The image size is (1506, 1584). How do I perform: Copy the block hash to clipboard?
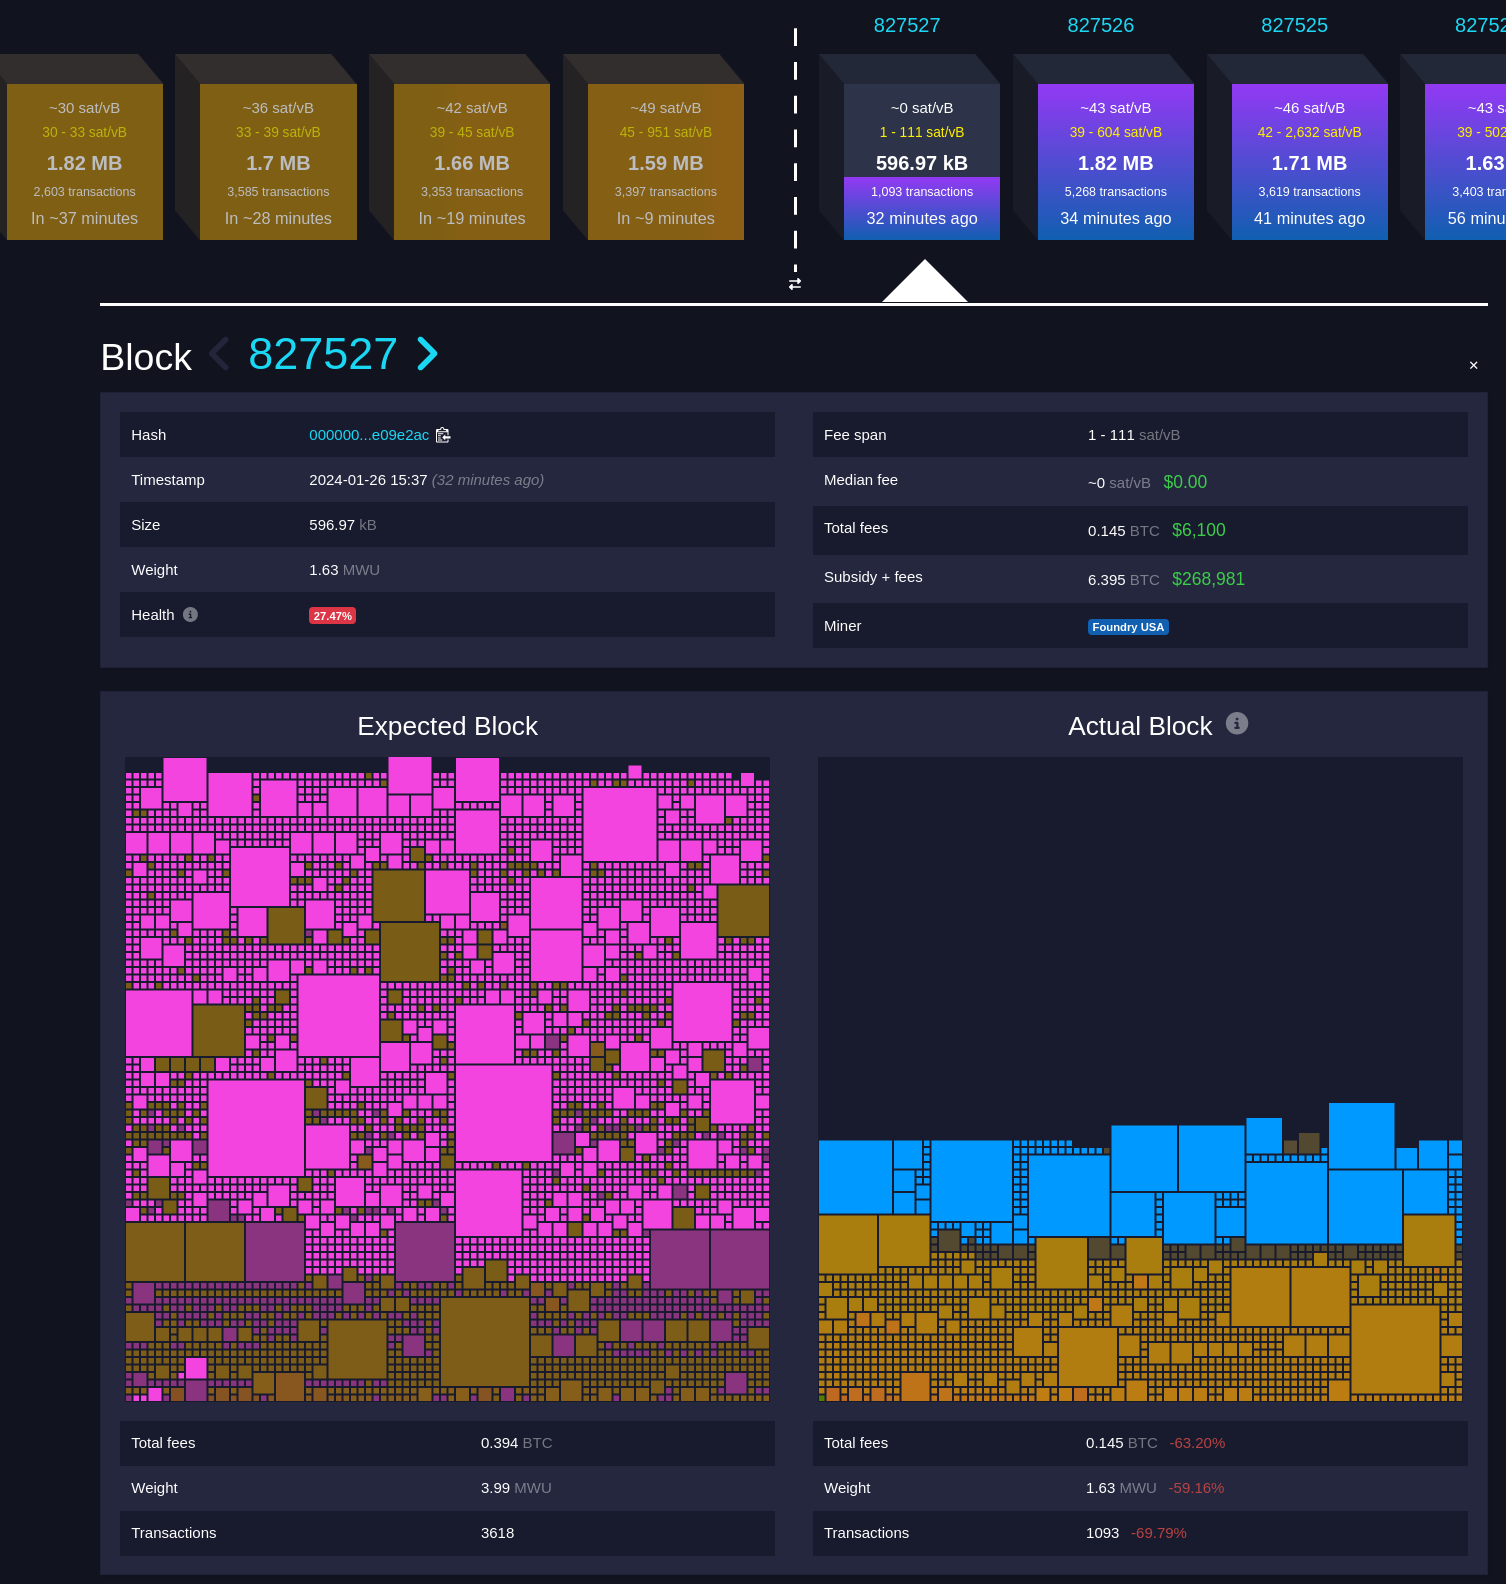pyautogui.click(x=443, y=435)
